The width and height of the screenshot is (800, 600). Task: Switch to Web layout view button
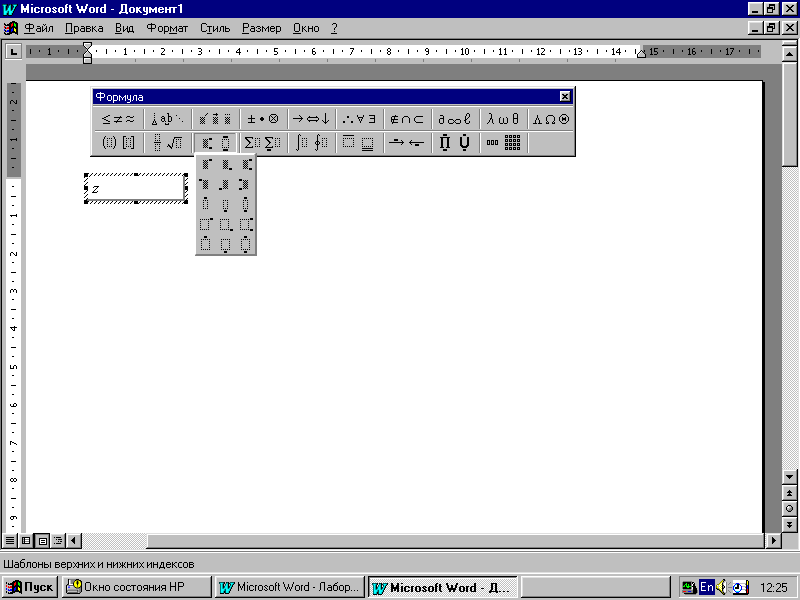tap(26, 540)
